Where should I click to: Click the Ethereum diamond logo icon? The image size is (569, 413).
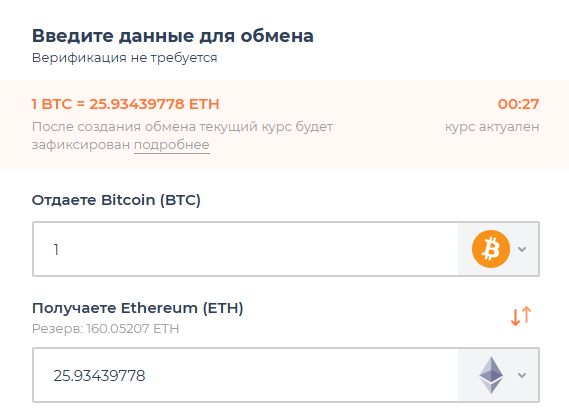(491, 375)
